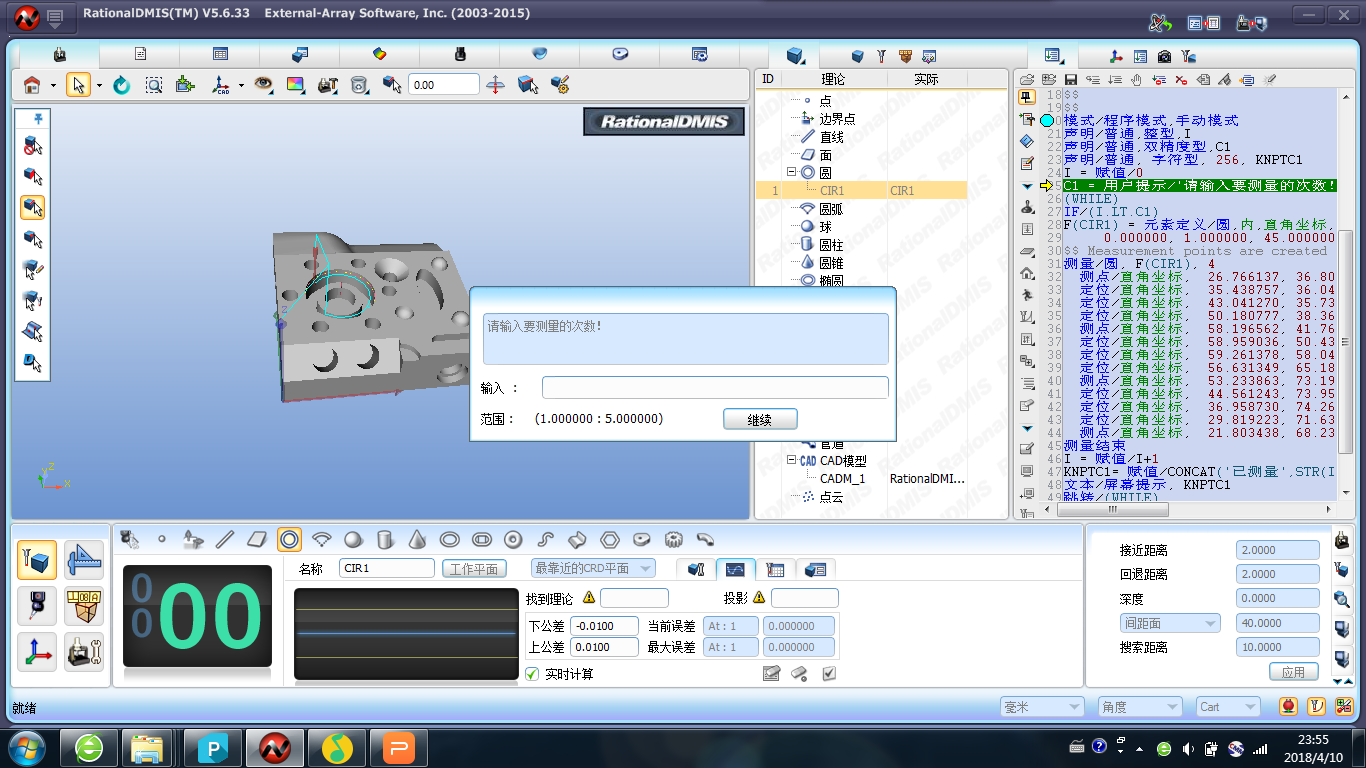Click the home view icon in graphics toolbar
Screen dimensions: 1366x768
tap(32, 85)
